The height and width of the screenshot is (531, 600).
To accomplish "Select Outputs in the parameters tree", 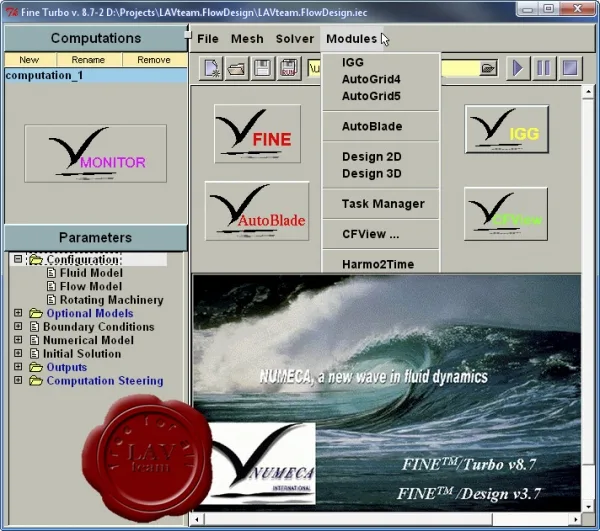I will 67,367.
